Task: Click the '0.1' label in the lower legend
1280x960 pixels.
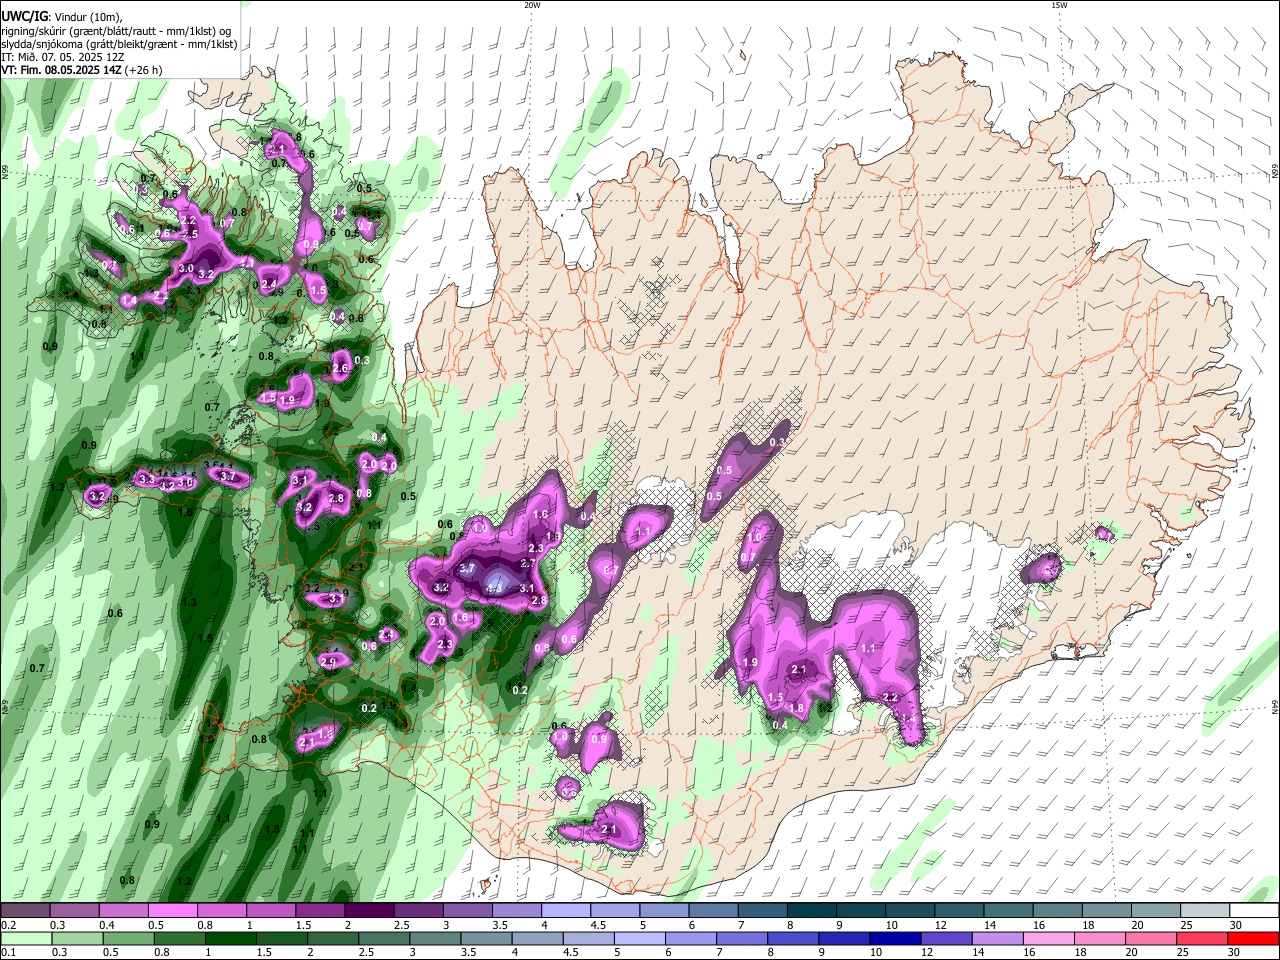Action: (8, 953)
